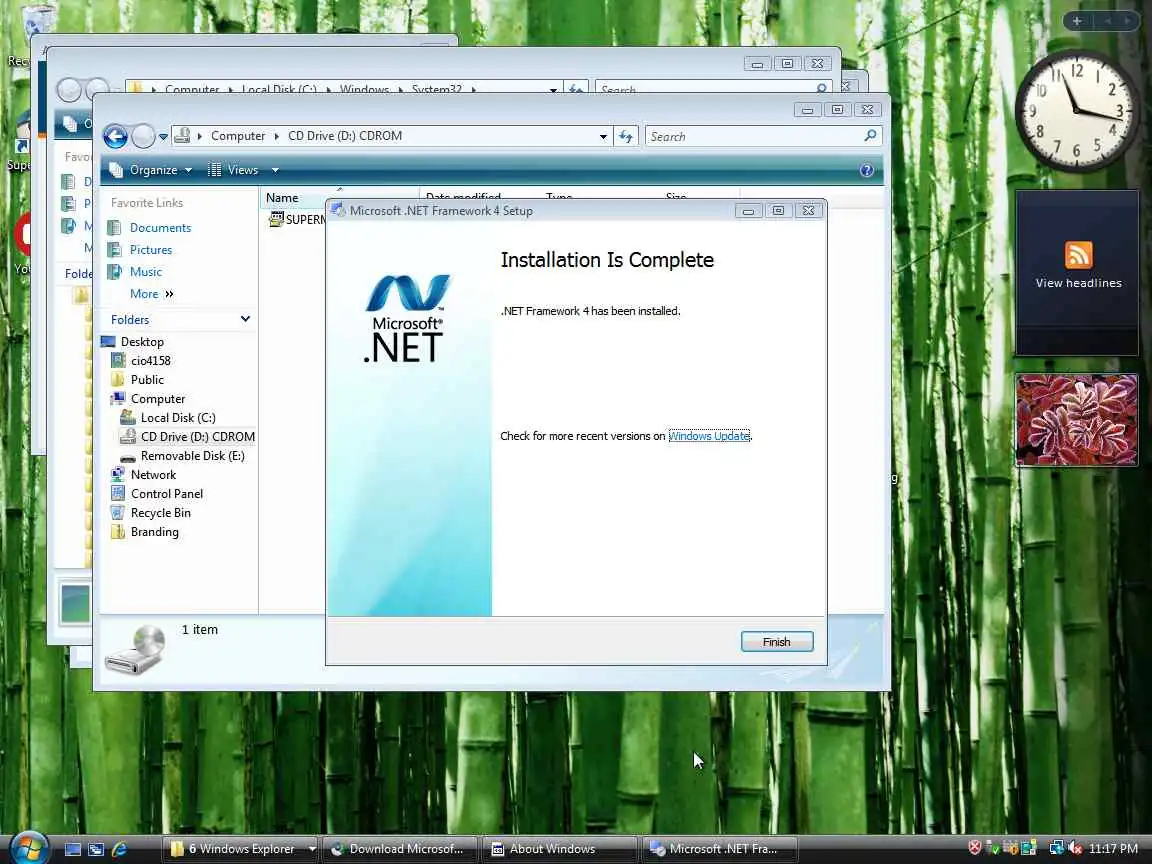Select Removable Disk (E:) in tree
Image resolution: width=1152 pixels, height=864 pixels.
pyautogui.click(x=192, y=456)
